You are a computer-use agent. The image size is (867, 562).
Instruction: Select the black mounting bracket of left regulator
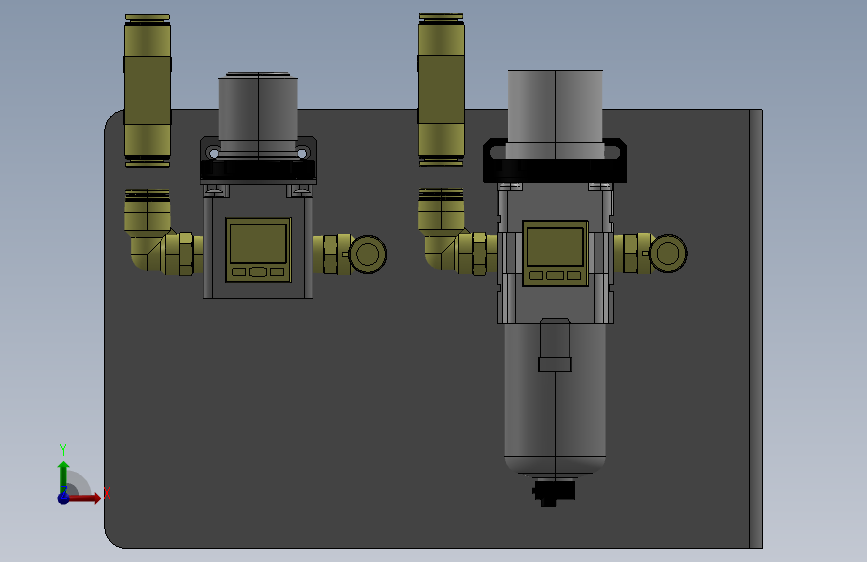click(x=258, y=170)
